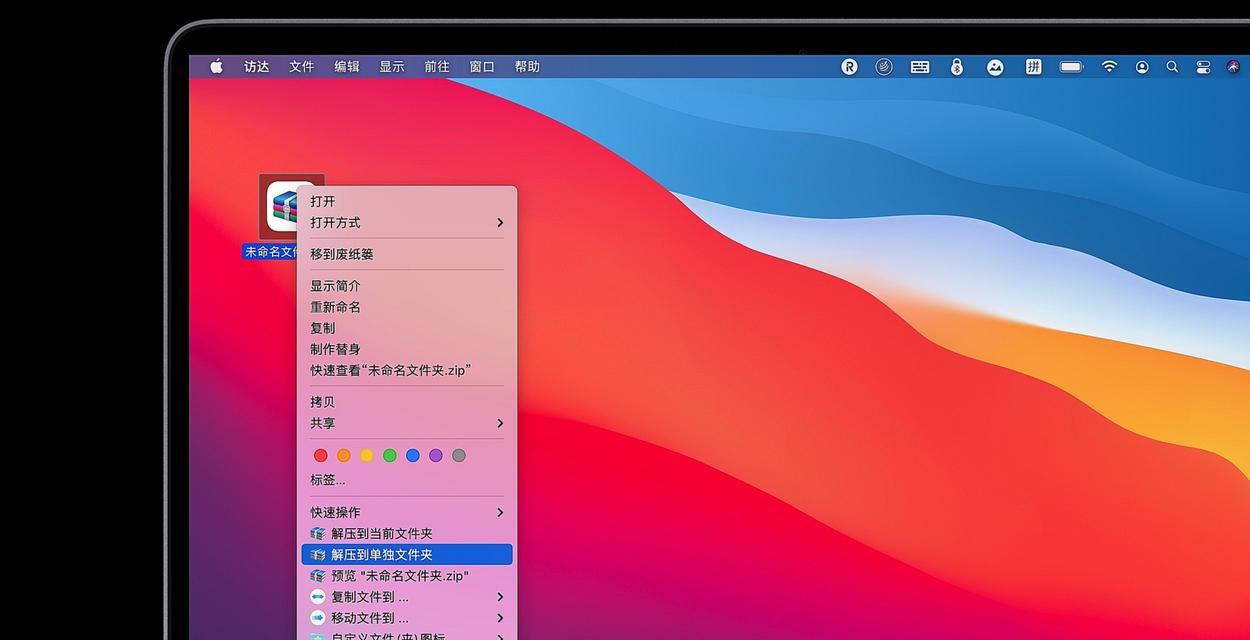This screenshot has width=1250, height=640.
Task: Click the Bluetooth lock status icon
Action: 957,67
